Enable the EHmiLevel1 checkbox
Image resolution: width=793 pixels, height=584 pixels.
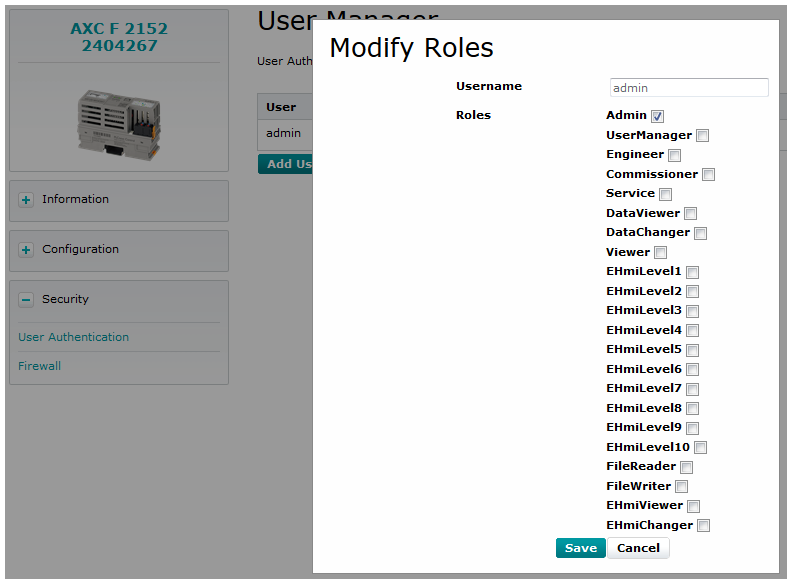pyautogui.click(x=693, y=272)
